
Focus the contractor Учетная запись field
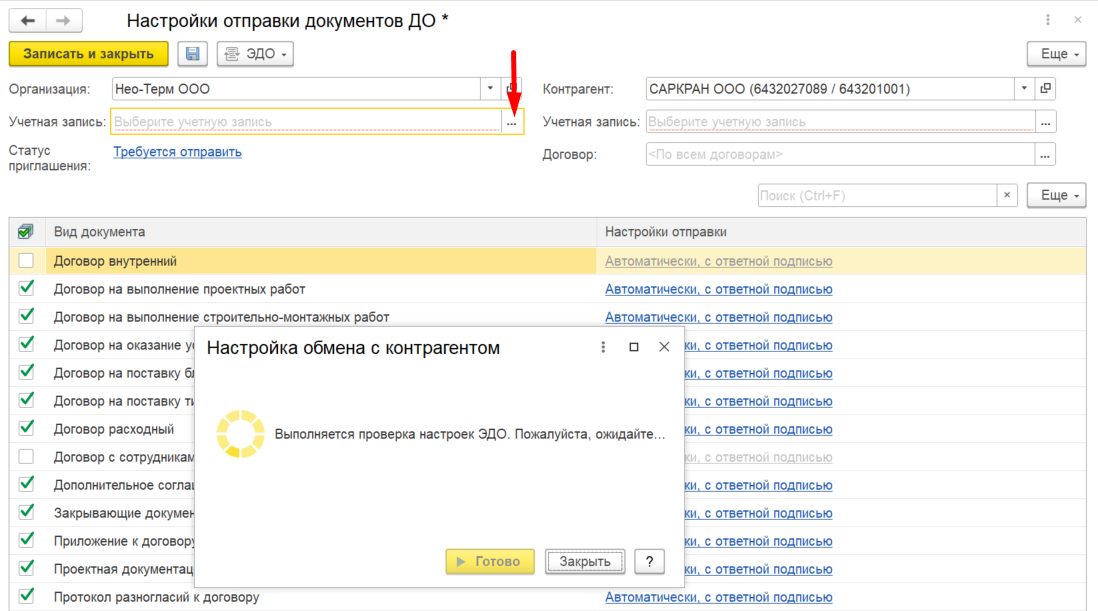[x=840, y=122]
